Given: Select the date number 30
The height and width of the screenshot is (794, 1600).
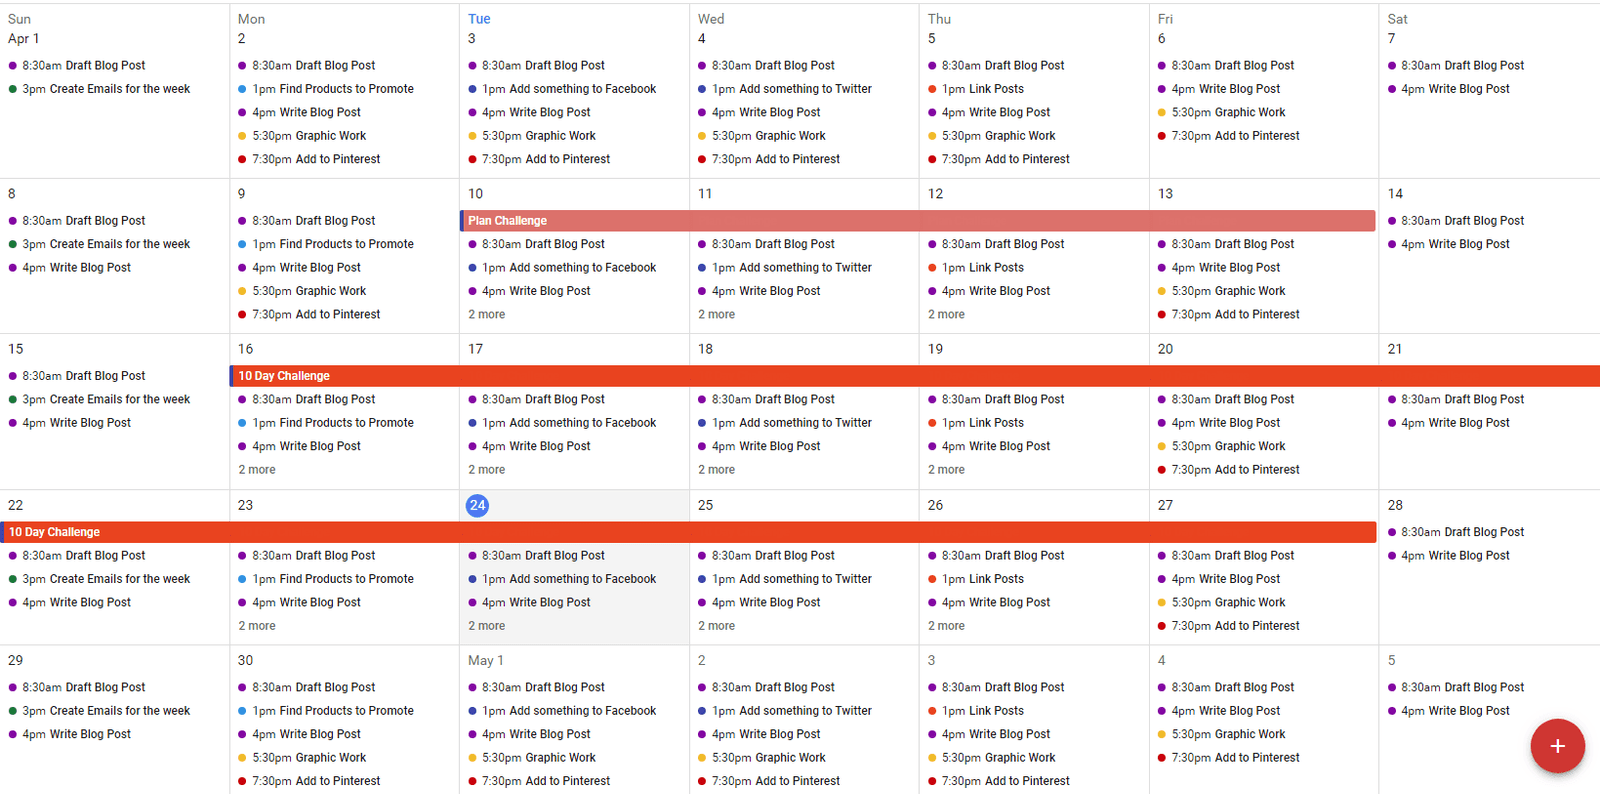Looking at the screenshot, I should point(245,660).
